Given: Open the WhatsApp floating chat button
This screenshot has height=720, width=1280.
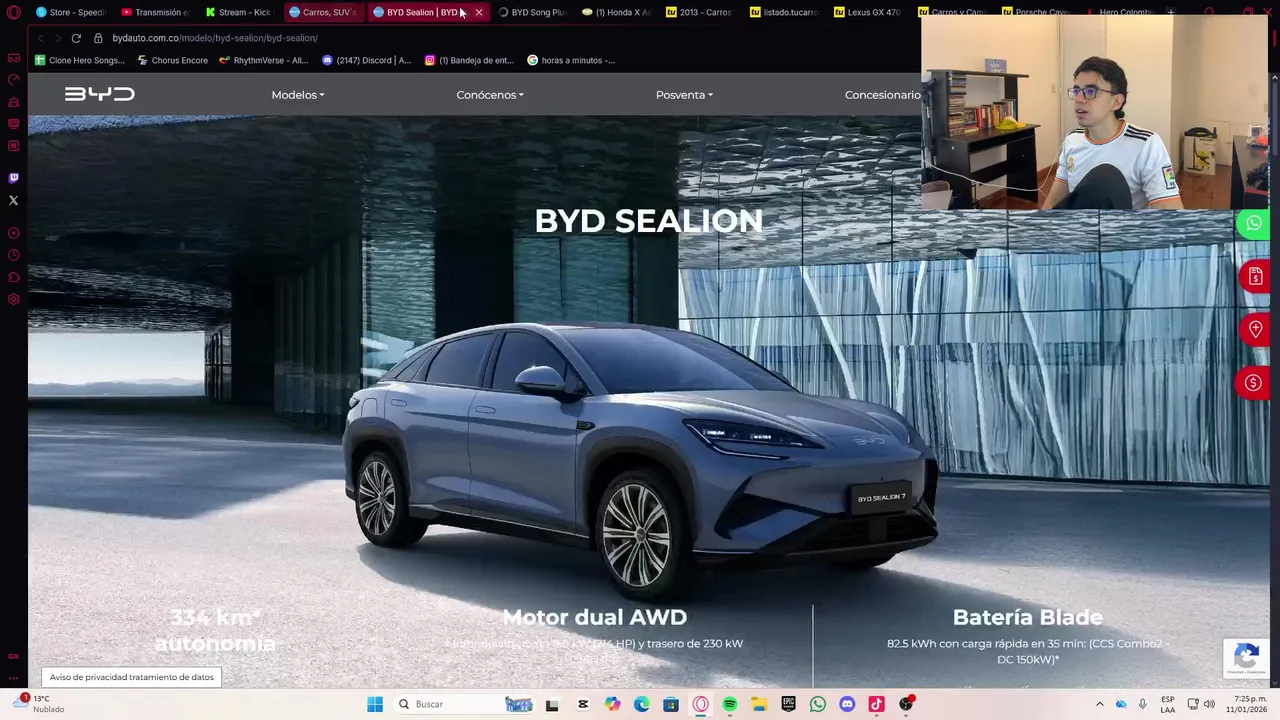Looking at the screenshot, I should pos(1253,223).
